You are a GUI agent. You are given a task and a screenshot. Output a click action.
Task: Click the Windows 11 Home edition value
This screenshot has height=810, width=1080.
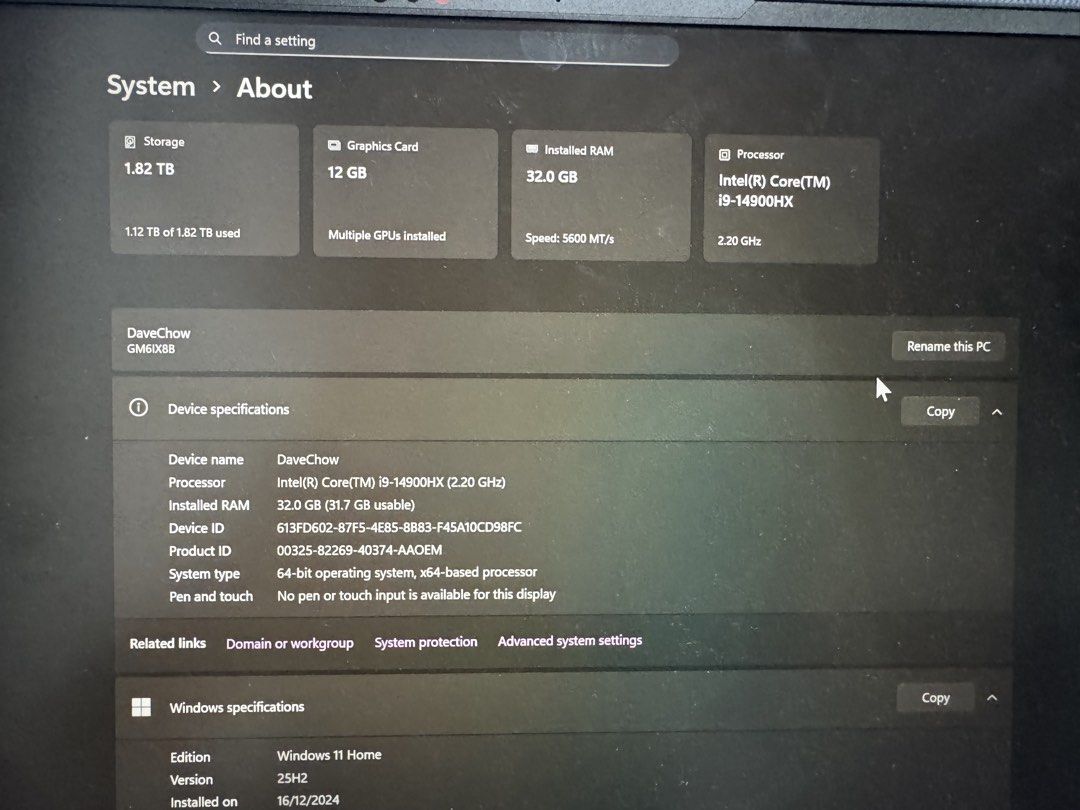[329, 755]
